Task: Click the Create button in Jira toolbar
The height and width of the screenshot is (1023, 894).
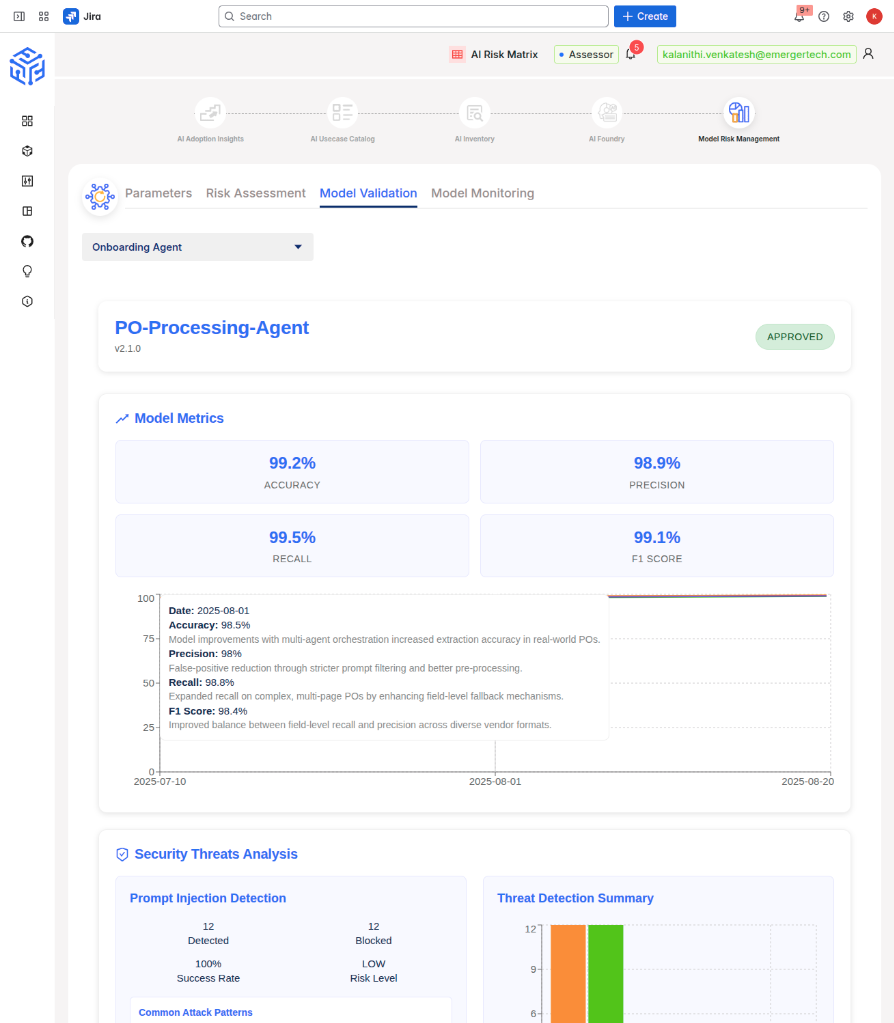Action: [644, 16]
